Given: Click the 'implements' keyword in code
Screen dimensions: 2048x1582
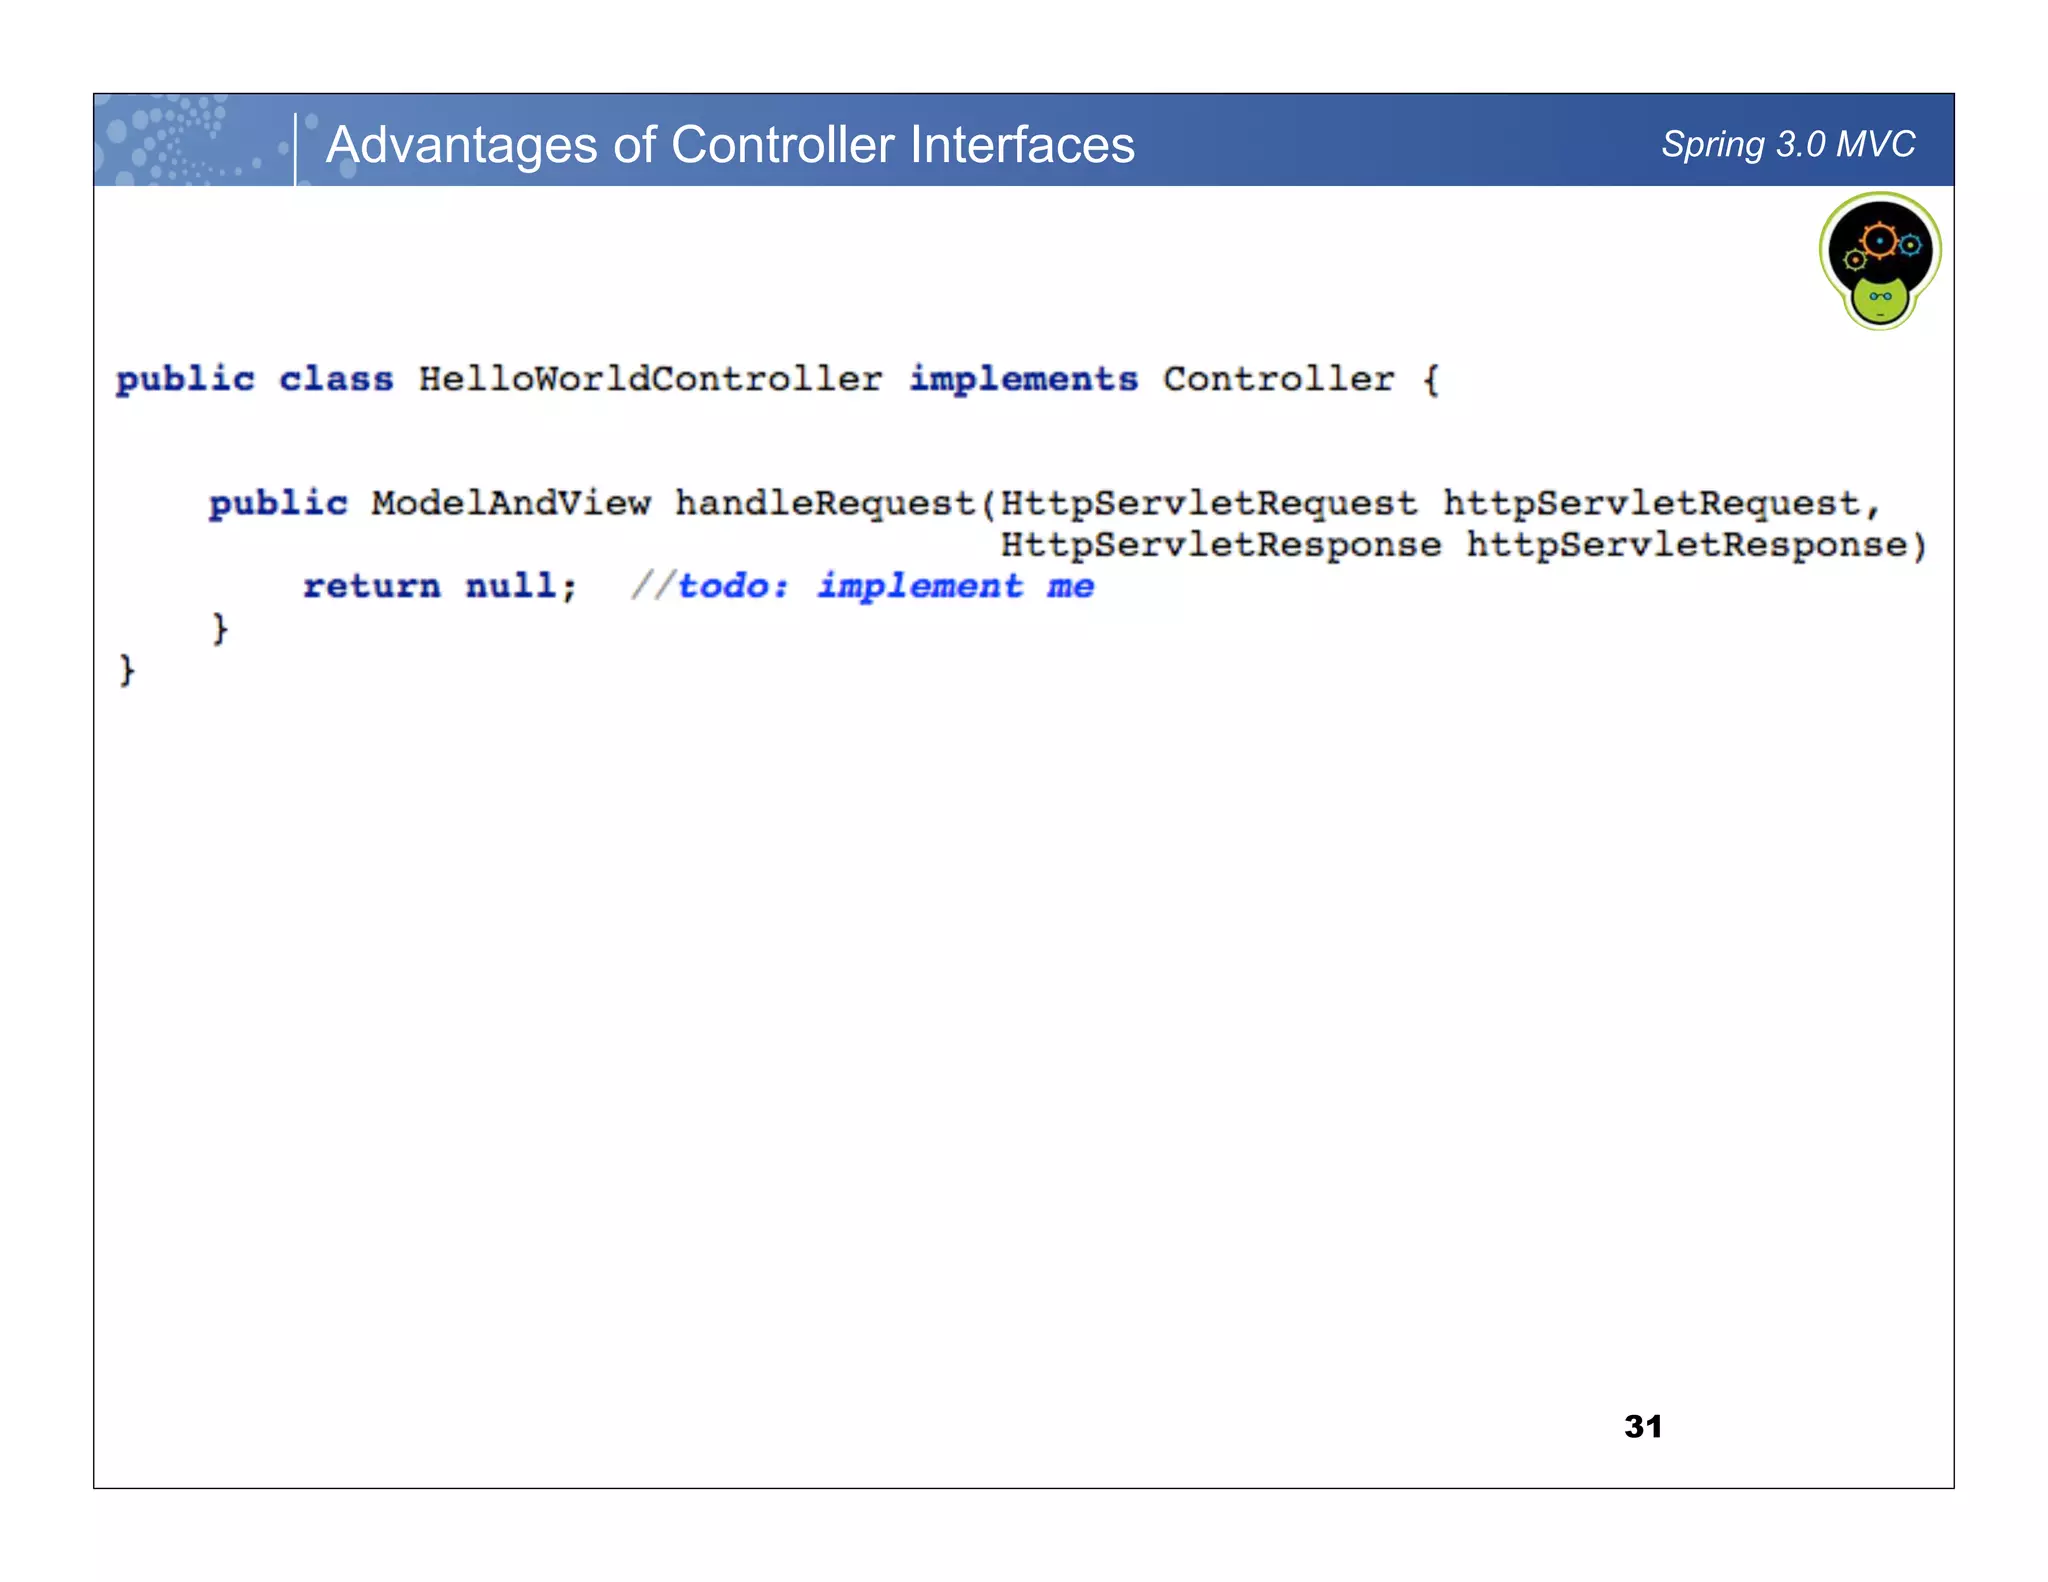Looking at the screenshot, I should pos(1023,379).
